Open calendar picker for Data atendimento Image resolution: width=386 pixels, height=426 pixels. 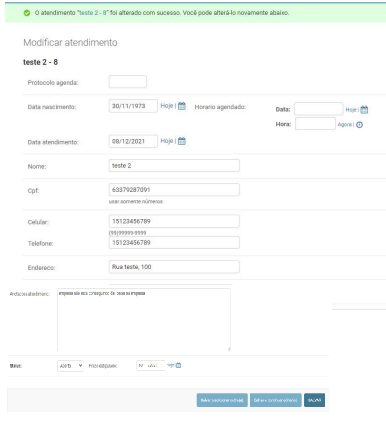point(182,141)
